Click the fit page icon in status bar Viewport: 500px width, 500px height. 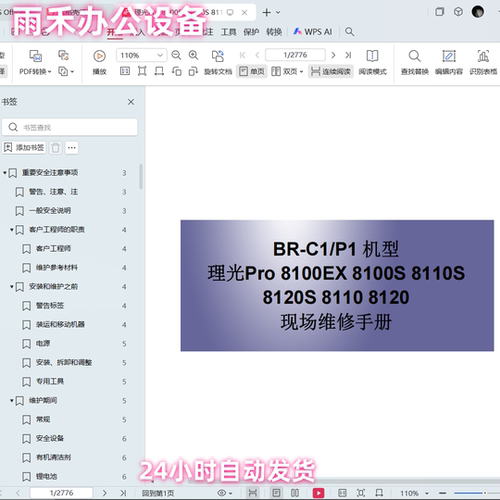(361, 493)
